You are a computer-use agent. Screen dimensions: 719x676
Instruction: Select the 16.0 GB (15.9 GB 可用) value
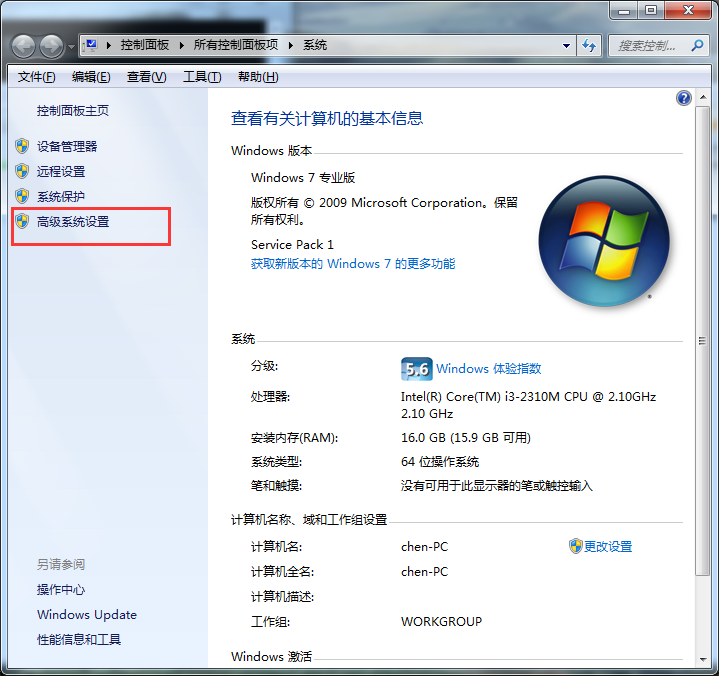click(x=465, y=438)
